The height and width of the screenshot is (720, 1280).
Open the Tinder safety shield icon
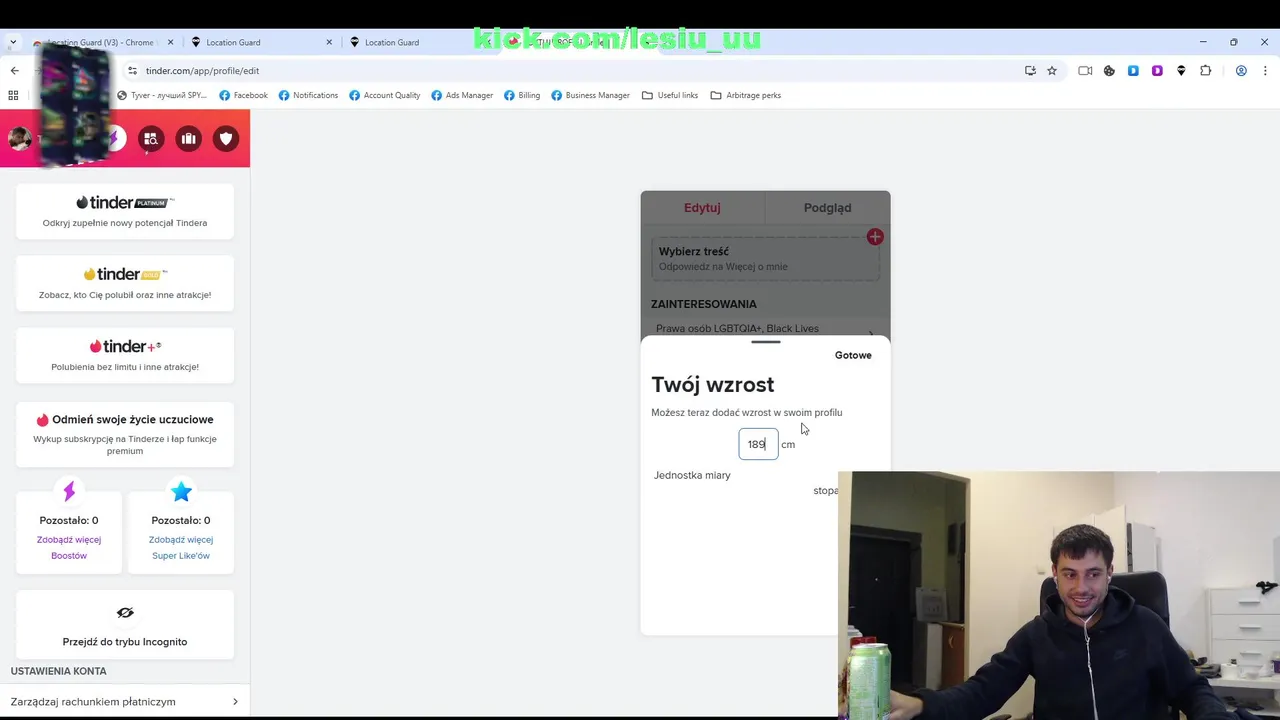click(x=226, y=139)
